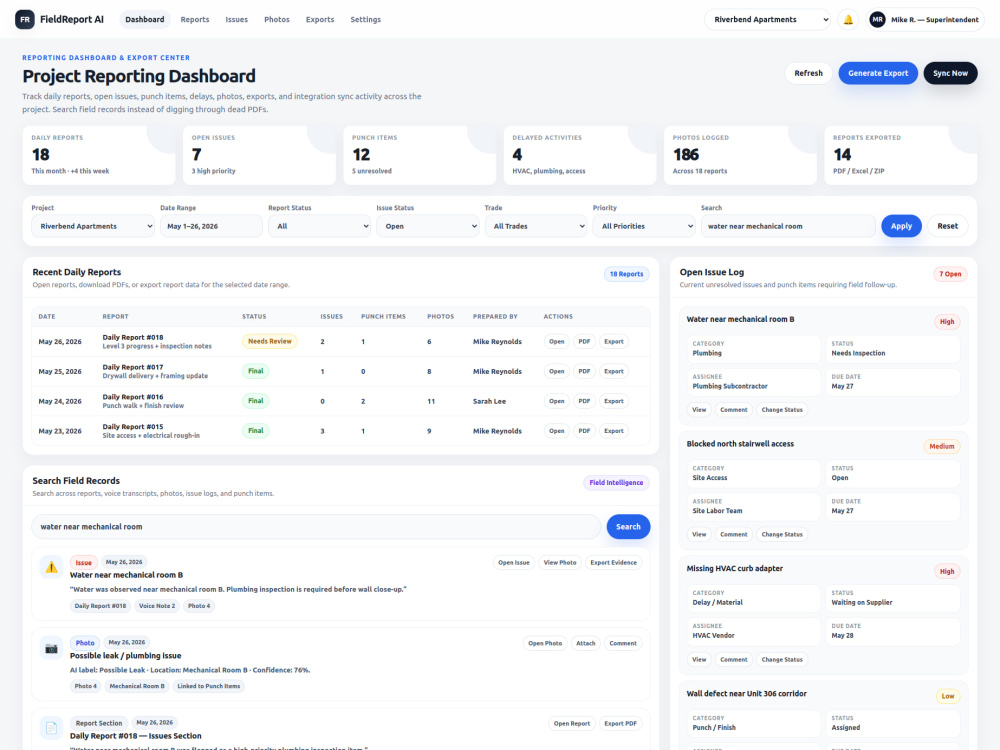Apply the filters

(901, 226)
